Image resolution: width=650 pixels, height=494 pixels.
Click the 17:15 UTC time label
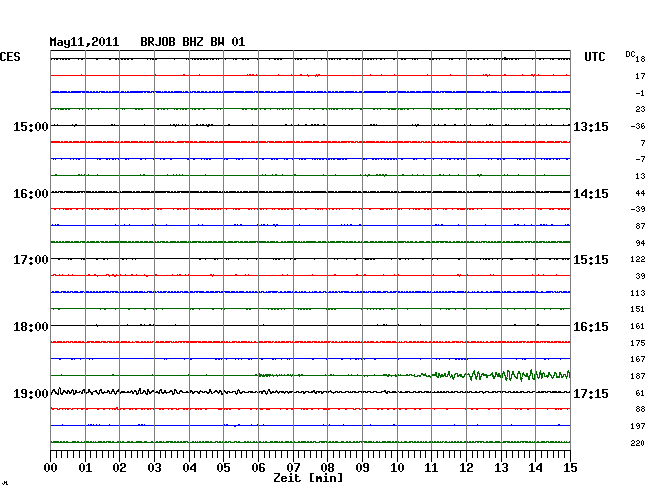tap(591, 393)
